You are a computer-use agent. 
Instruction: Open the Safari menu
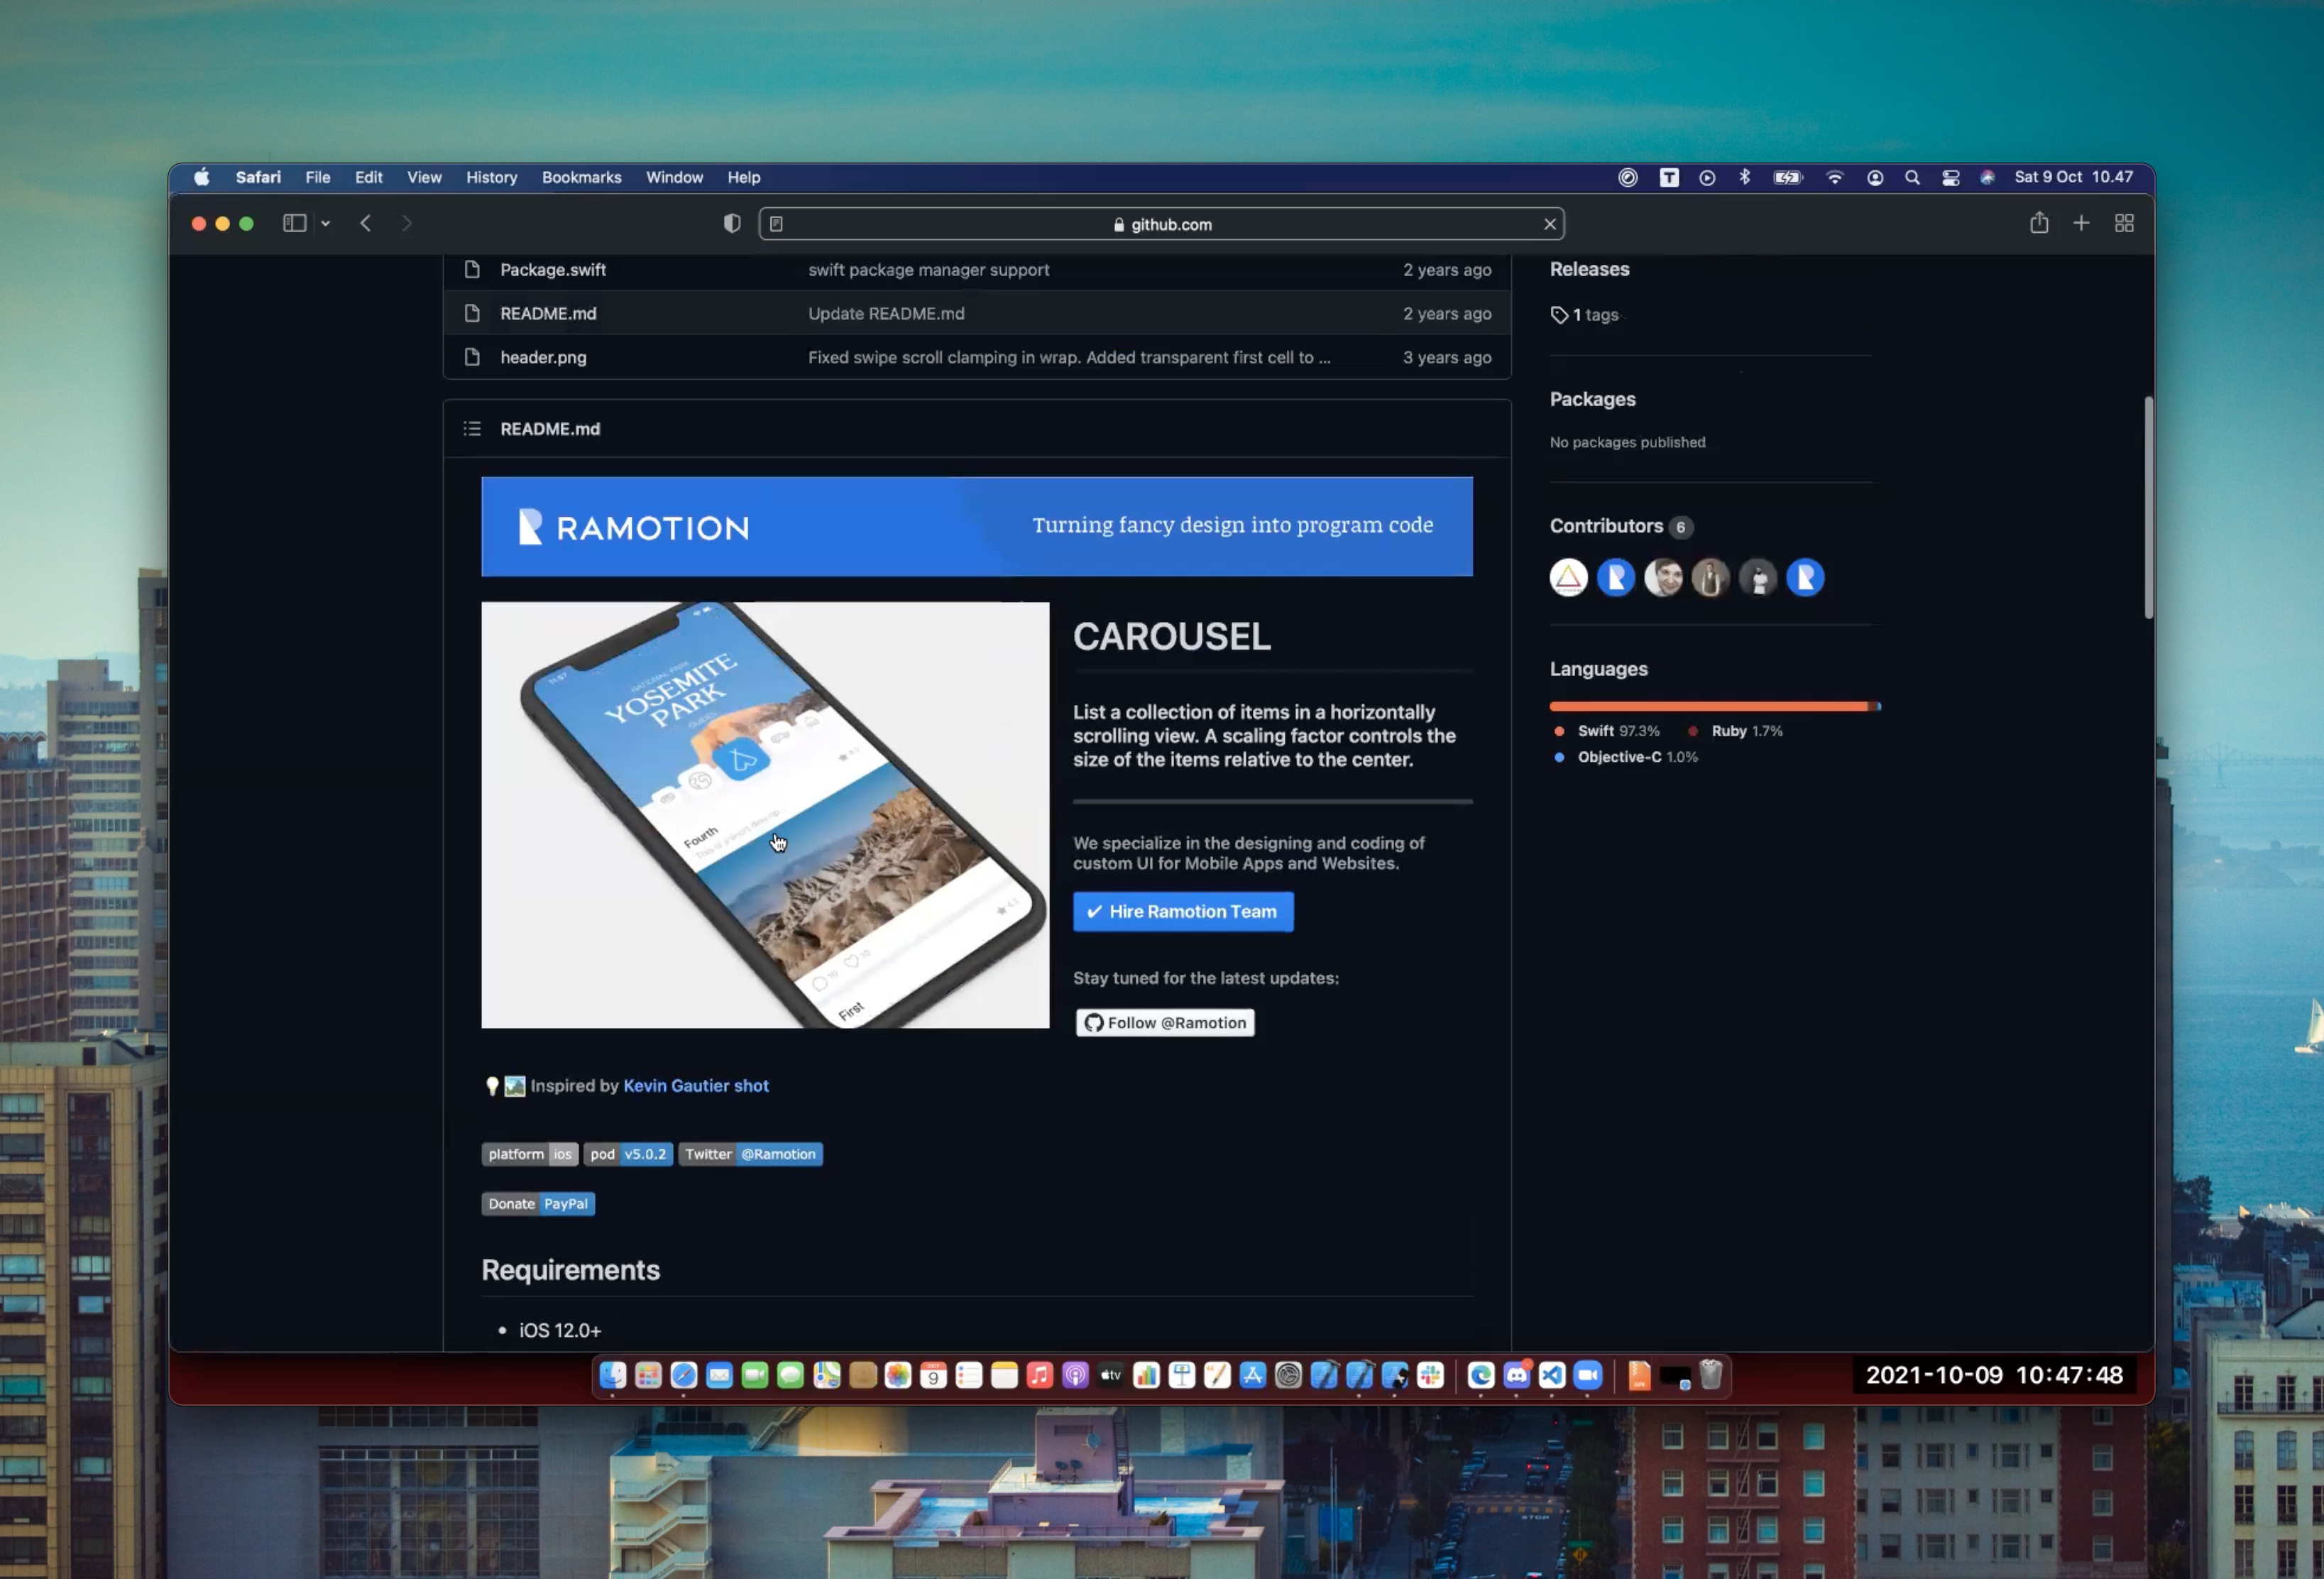258,177
